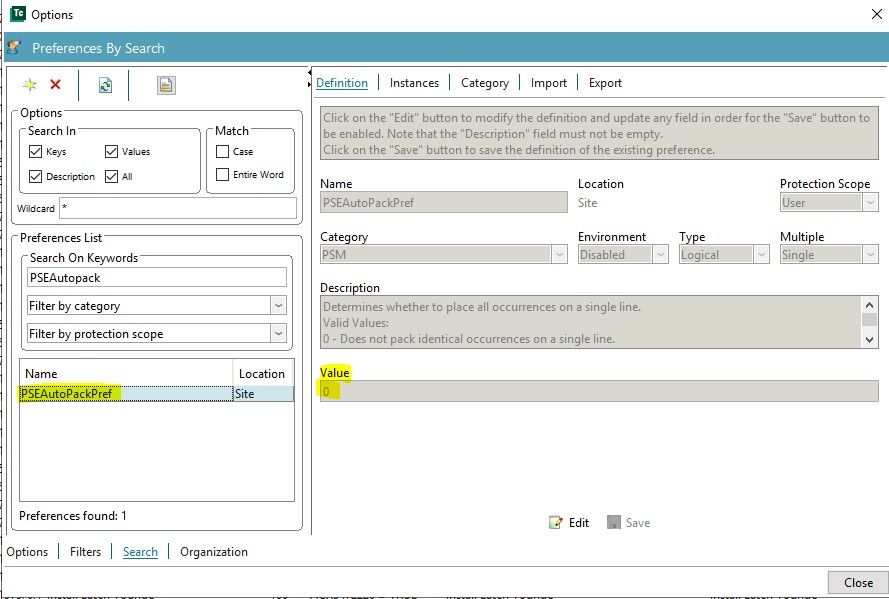Click the new preference star icon
Screen dimensions: 889x599
coord(31,85)
